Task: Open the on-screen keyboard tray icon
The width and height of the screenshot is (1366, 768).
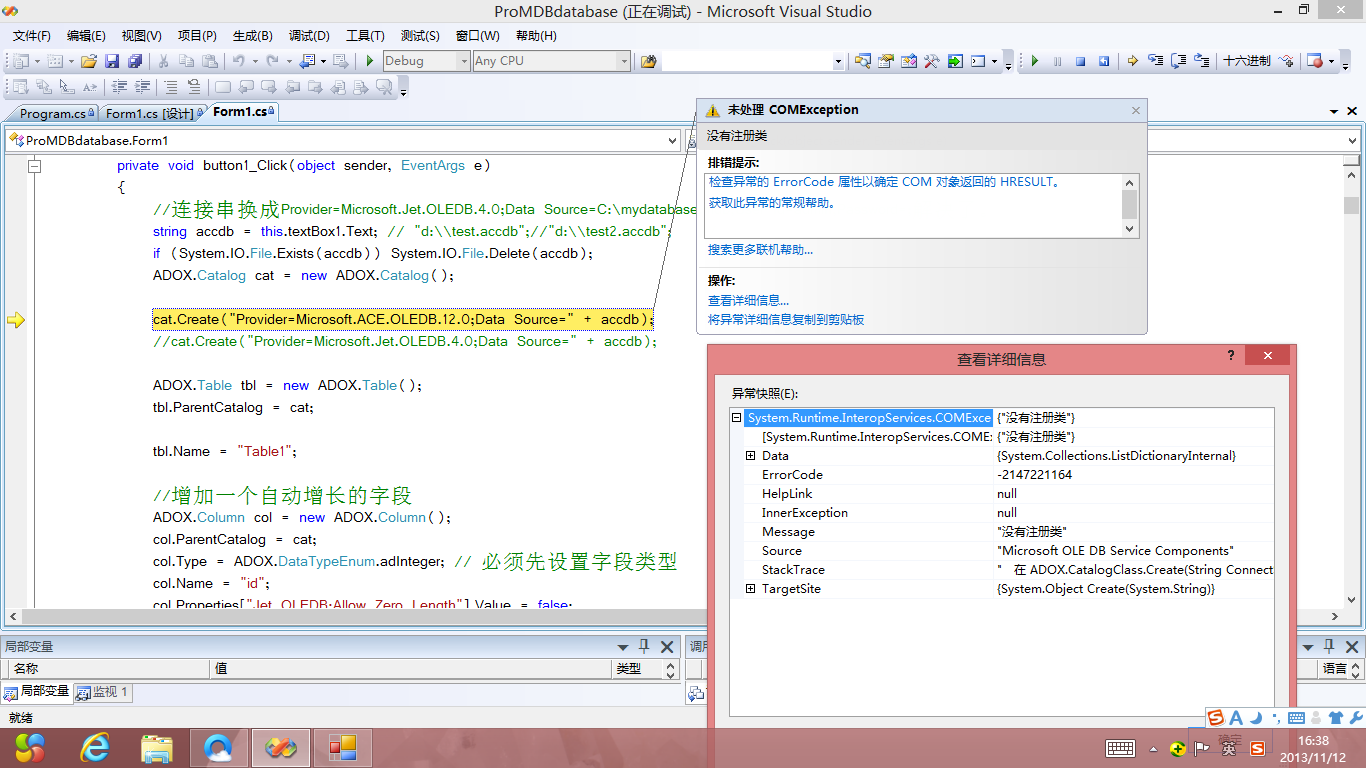Action: point(1120,748)
